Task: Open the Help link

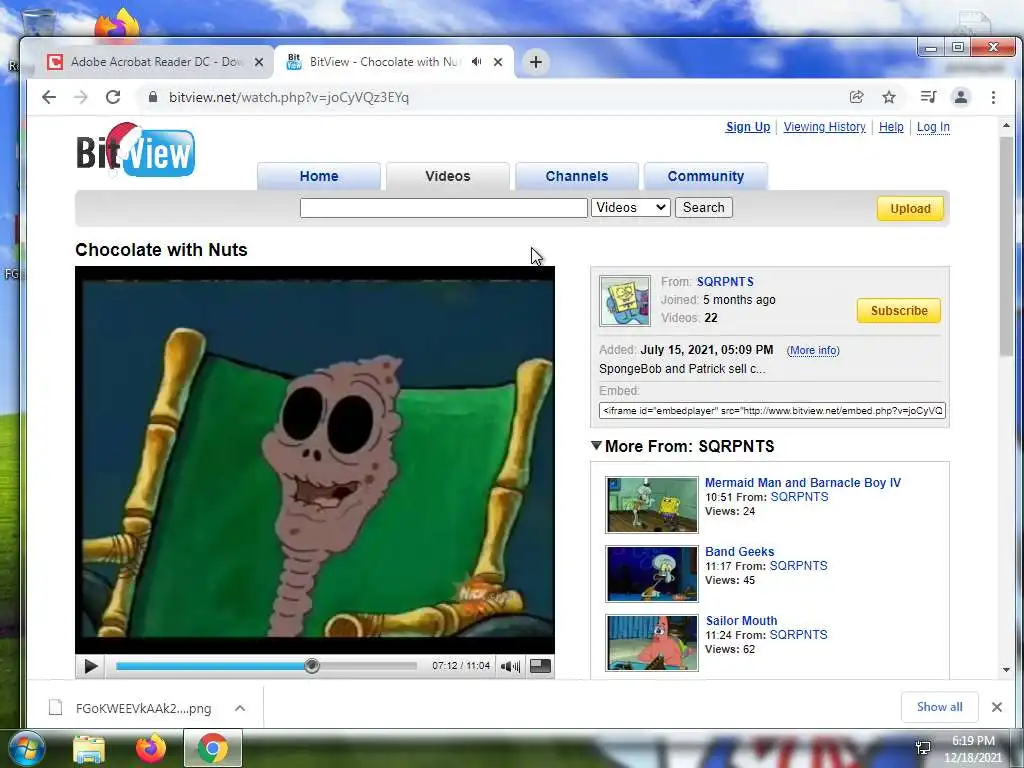Action: click(x=891, y=127)
